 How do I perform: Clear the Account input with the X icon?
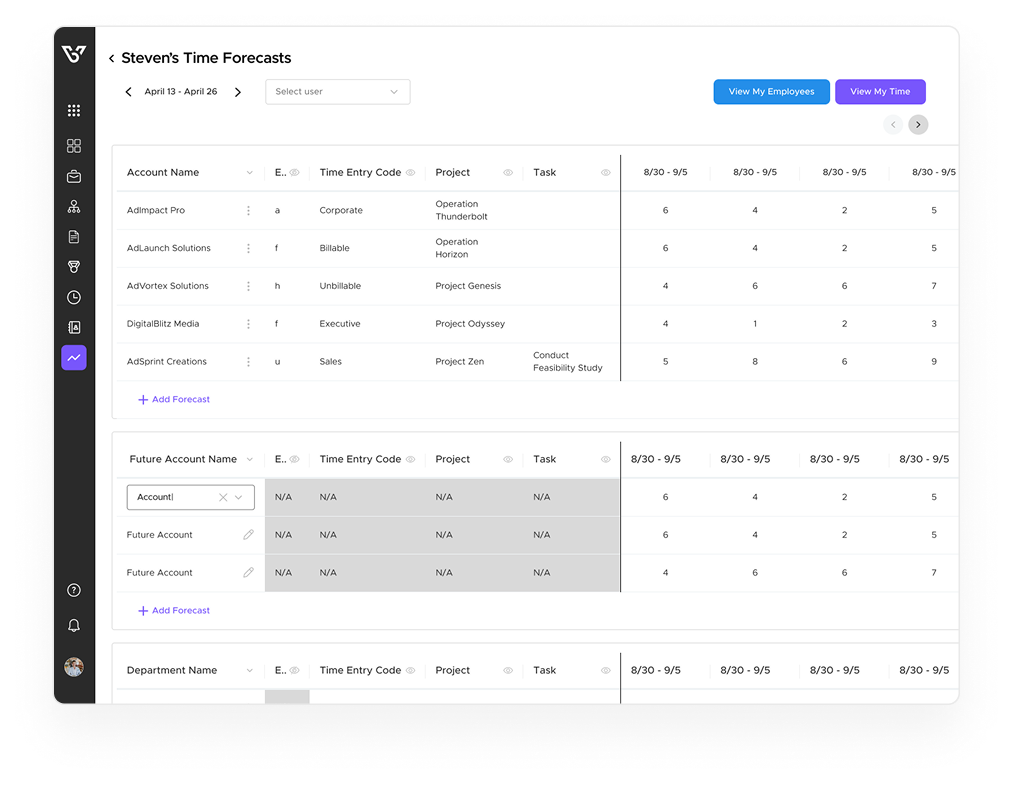pyautogui.click(x=223, y=497)
